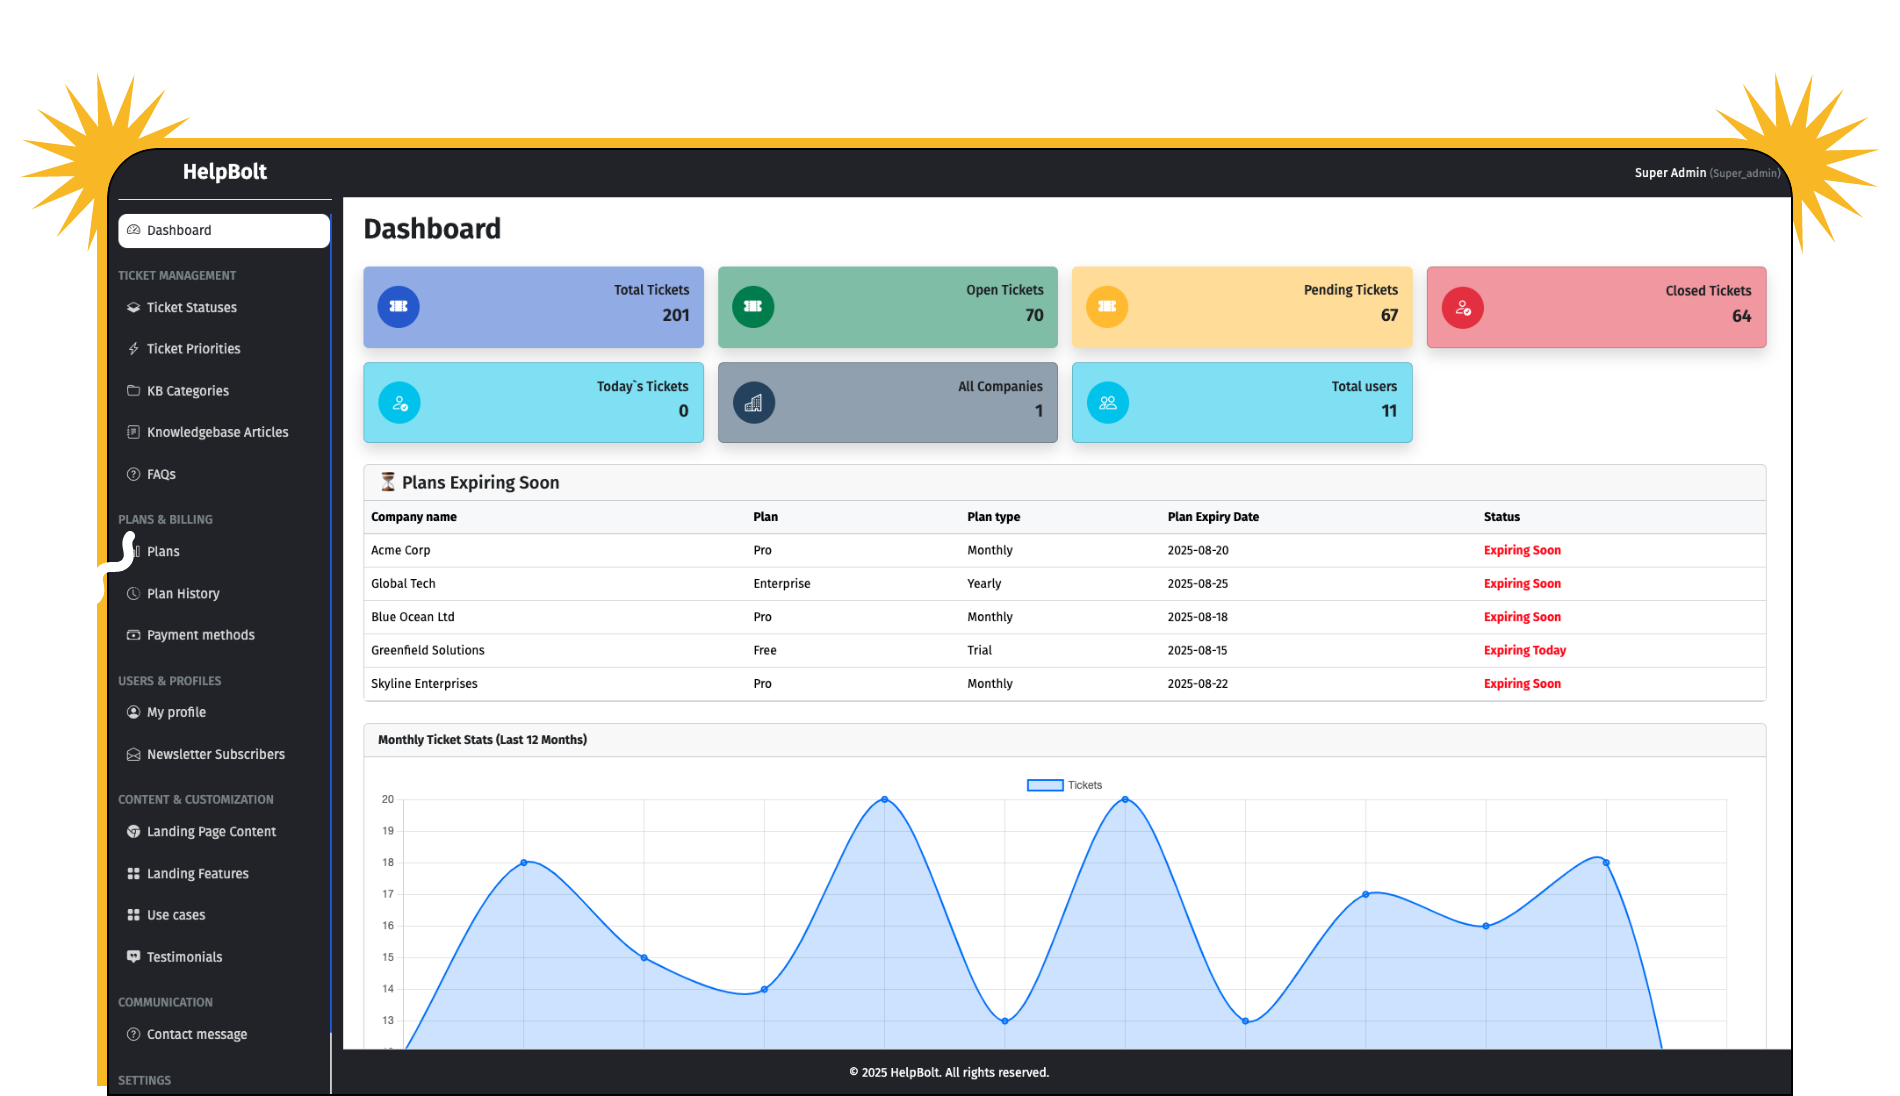Screen dimensions: 1900x1096
Task: Click the red Closed Tickets icon
Action: pos(1462,308)
